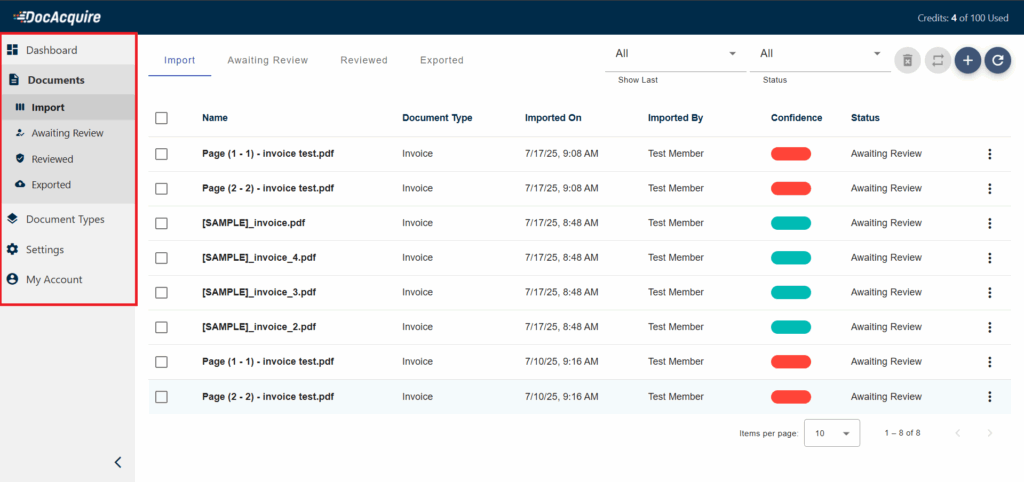Switch to the Exported tab
Image resolution: width=1024 pixels, height=482 pixels.
[x=441, y=60]
